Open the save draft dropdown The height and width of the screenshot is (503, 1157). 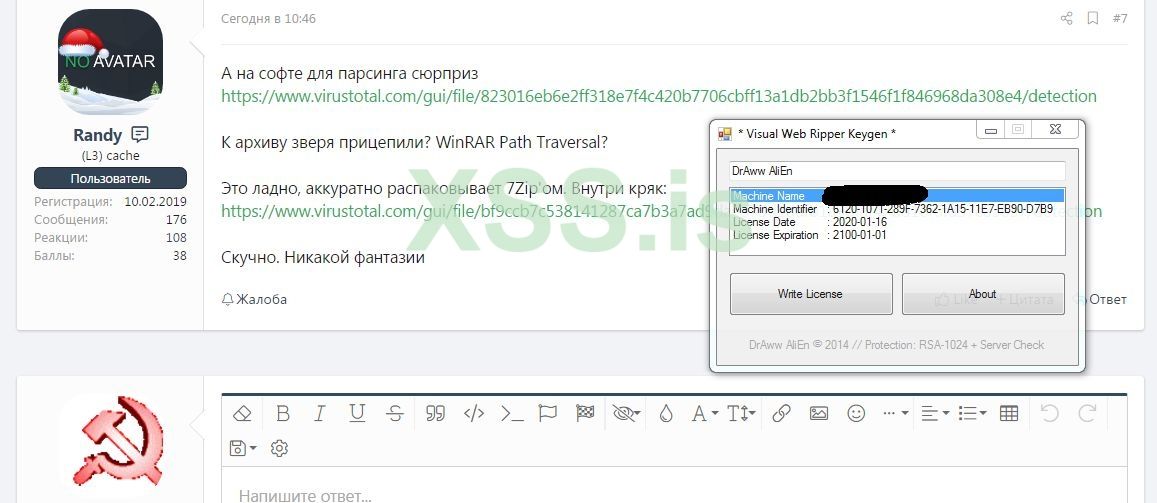[243, 448]
